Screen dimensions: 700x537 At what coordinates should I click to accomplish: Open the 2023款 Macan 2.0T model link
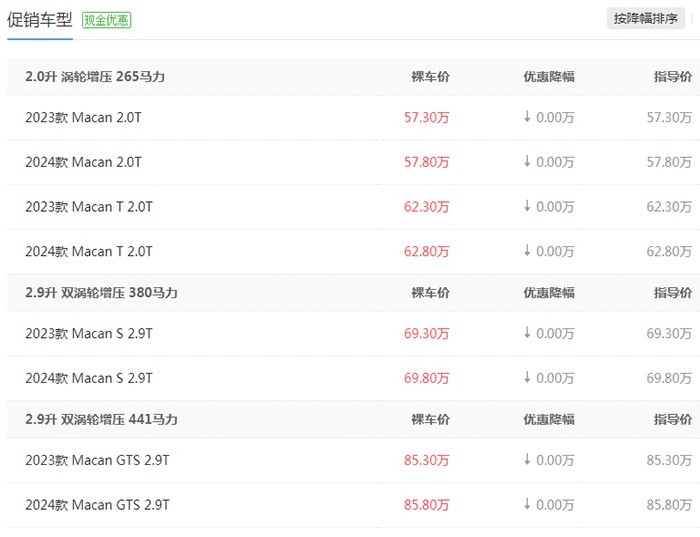pyautogui.click(x=83, y=117)
